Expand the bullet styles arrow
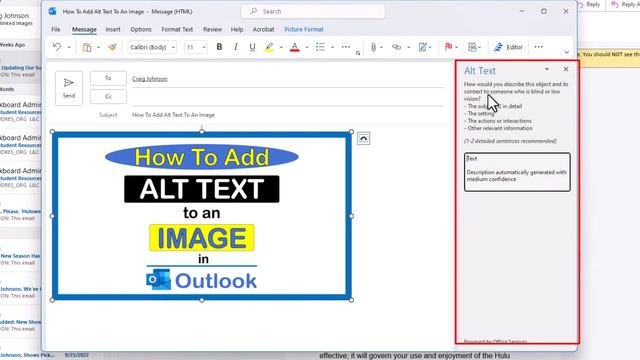The width and height of the screenshot is (640, 360). 332,47
